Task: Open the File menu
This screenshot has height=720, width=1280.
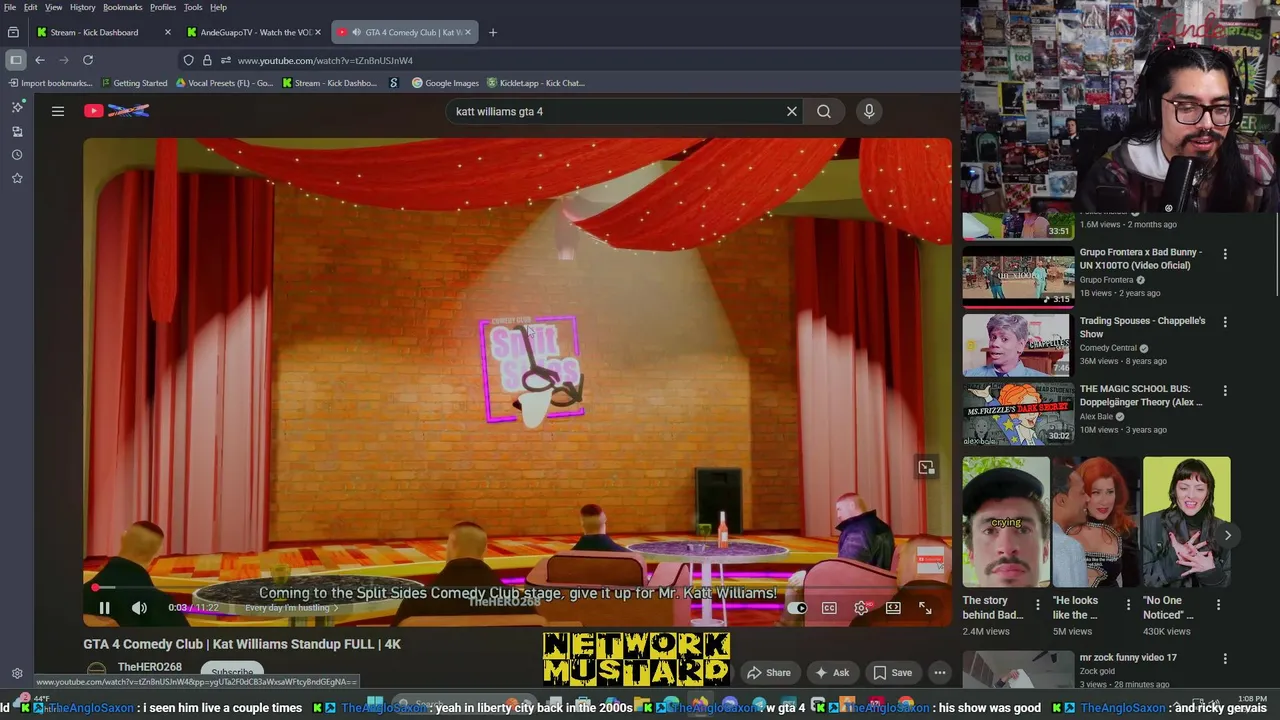Action: tap(10, 7)
